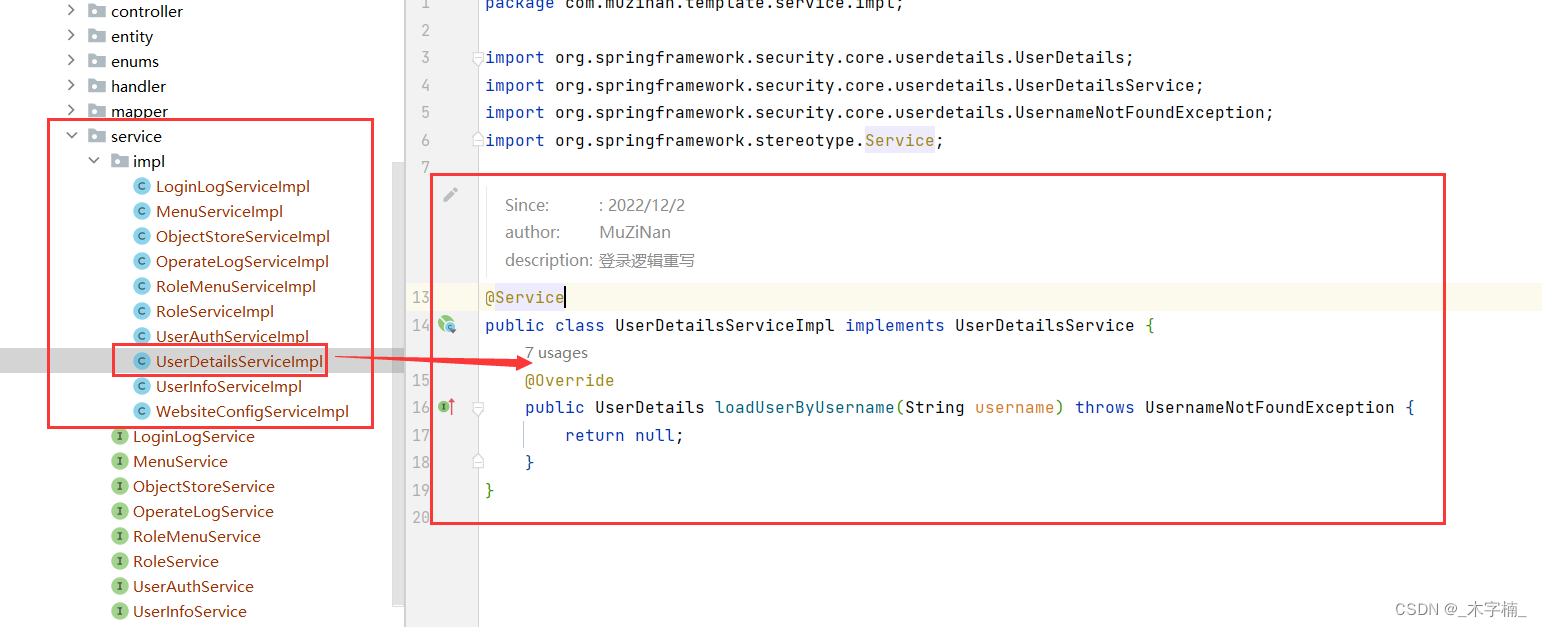1542x627 pixels.
Task: Select the impl folder icon
Action: 119,161
